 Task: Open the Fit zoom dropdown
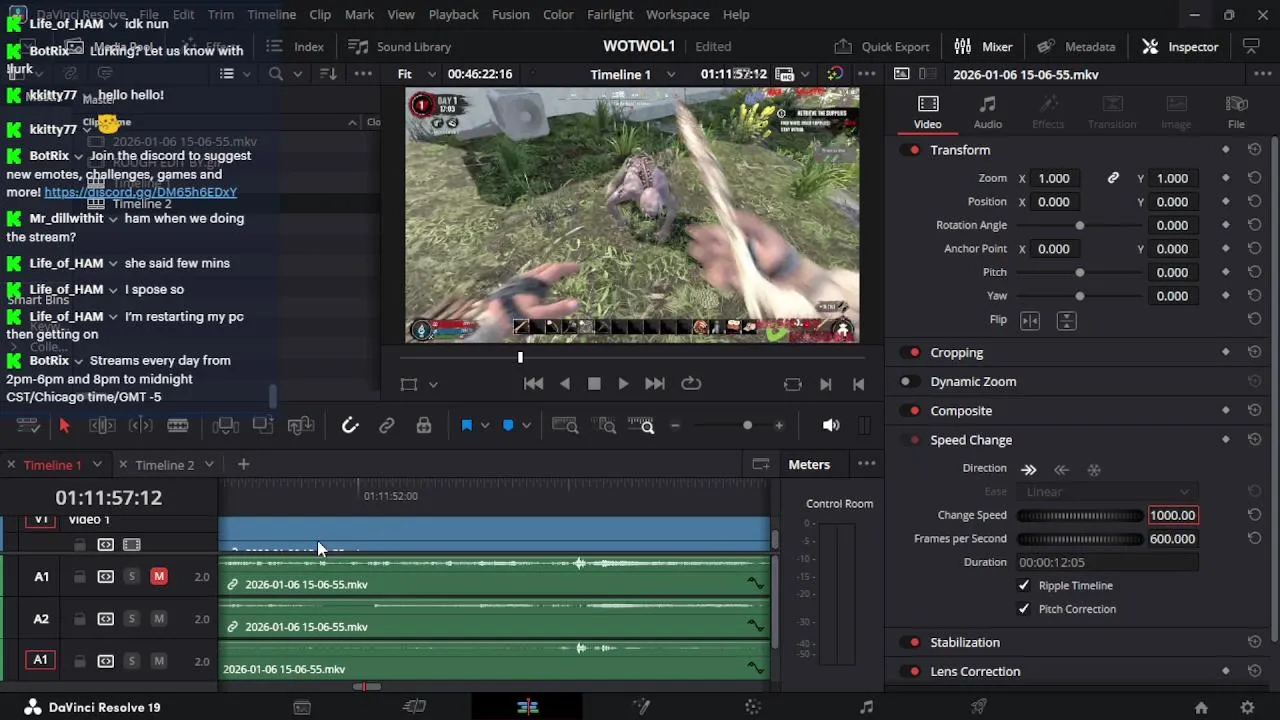[416, 74]
